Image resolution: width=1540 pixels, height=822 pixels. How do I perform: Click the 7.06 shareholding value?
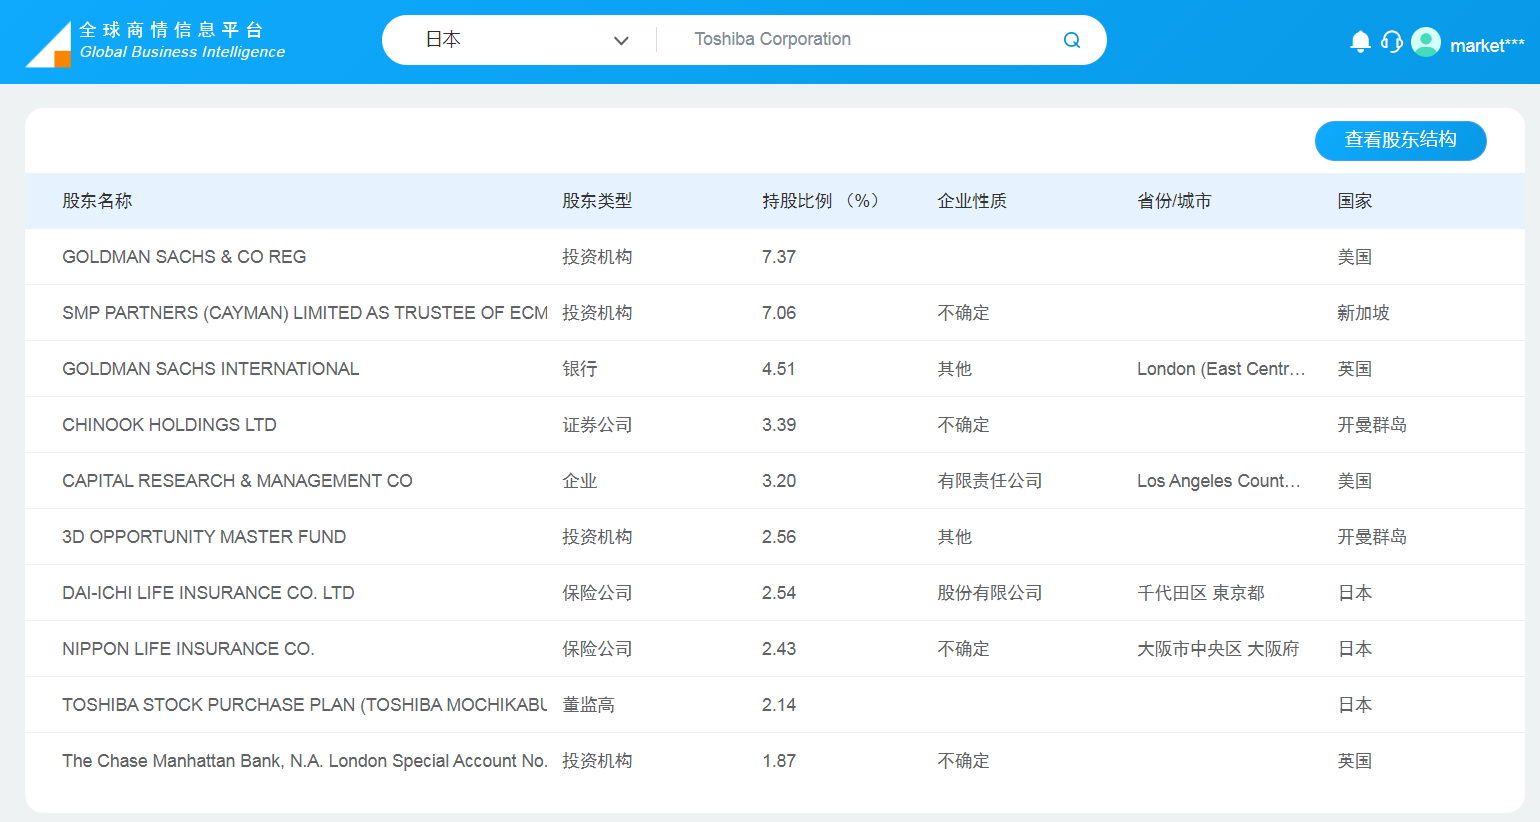click(x=779, y=313)
